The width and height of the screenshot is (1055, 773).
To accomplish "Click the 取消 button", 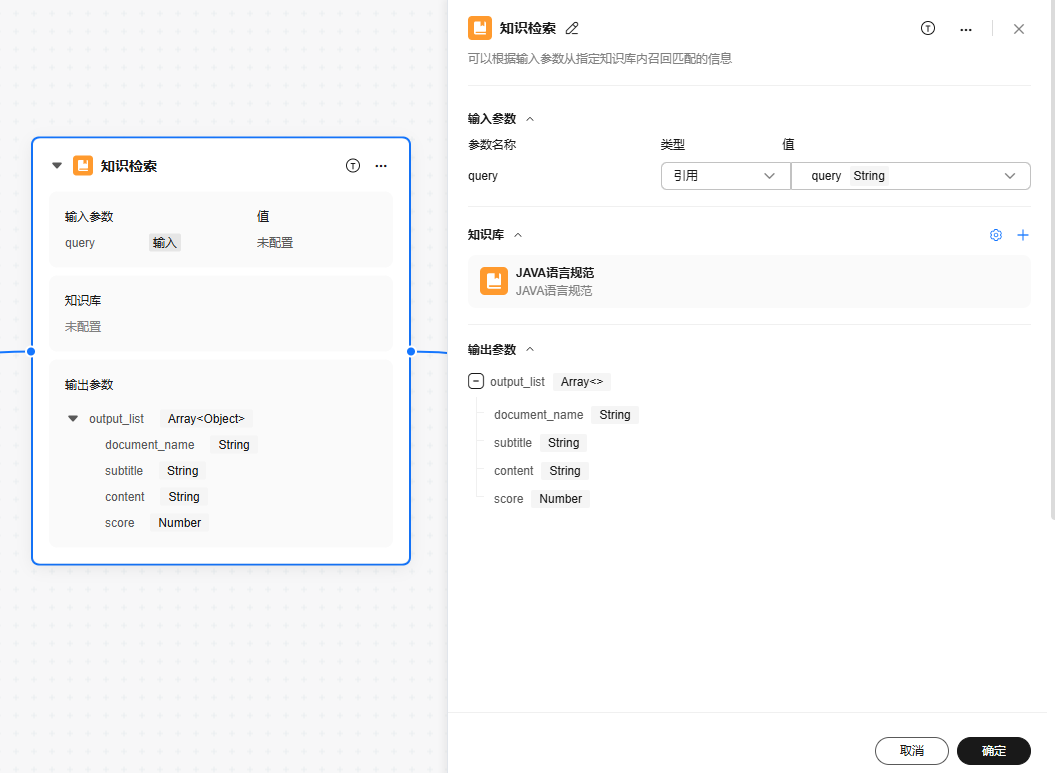I will point(911,751).
